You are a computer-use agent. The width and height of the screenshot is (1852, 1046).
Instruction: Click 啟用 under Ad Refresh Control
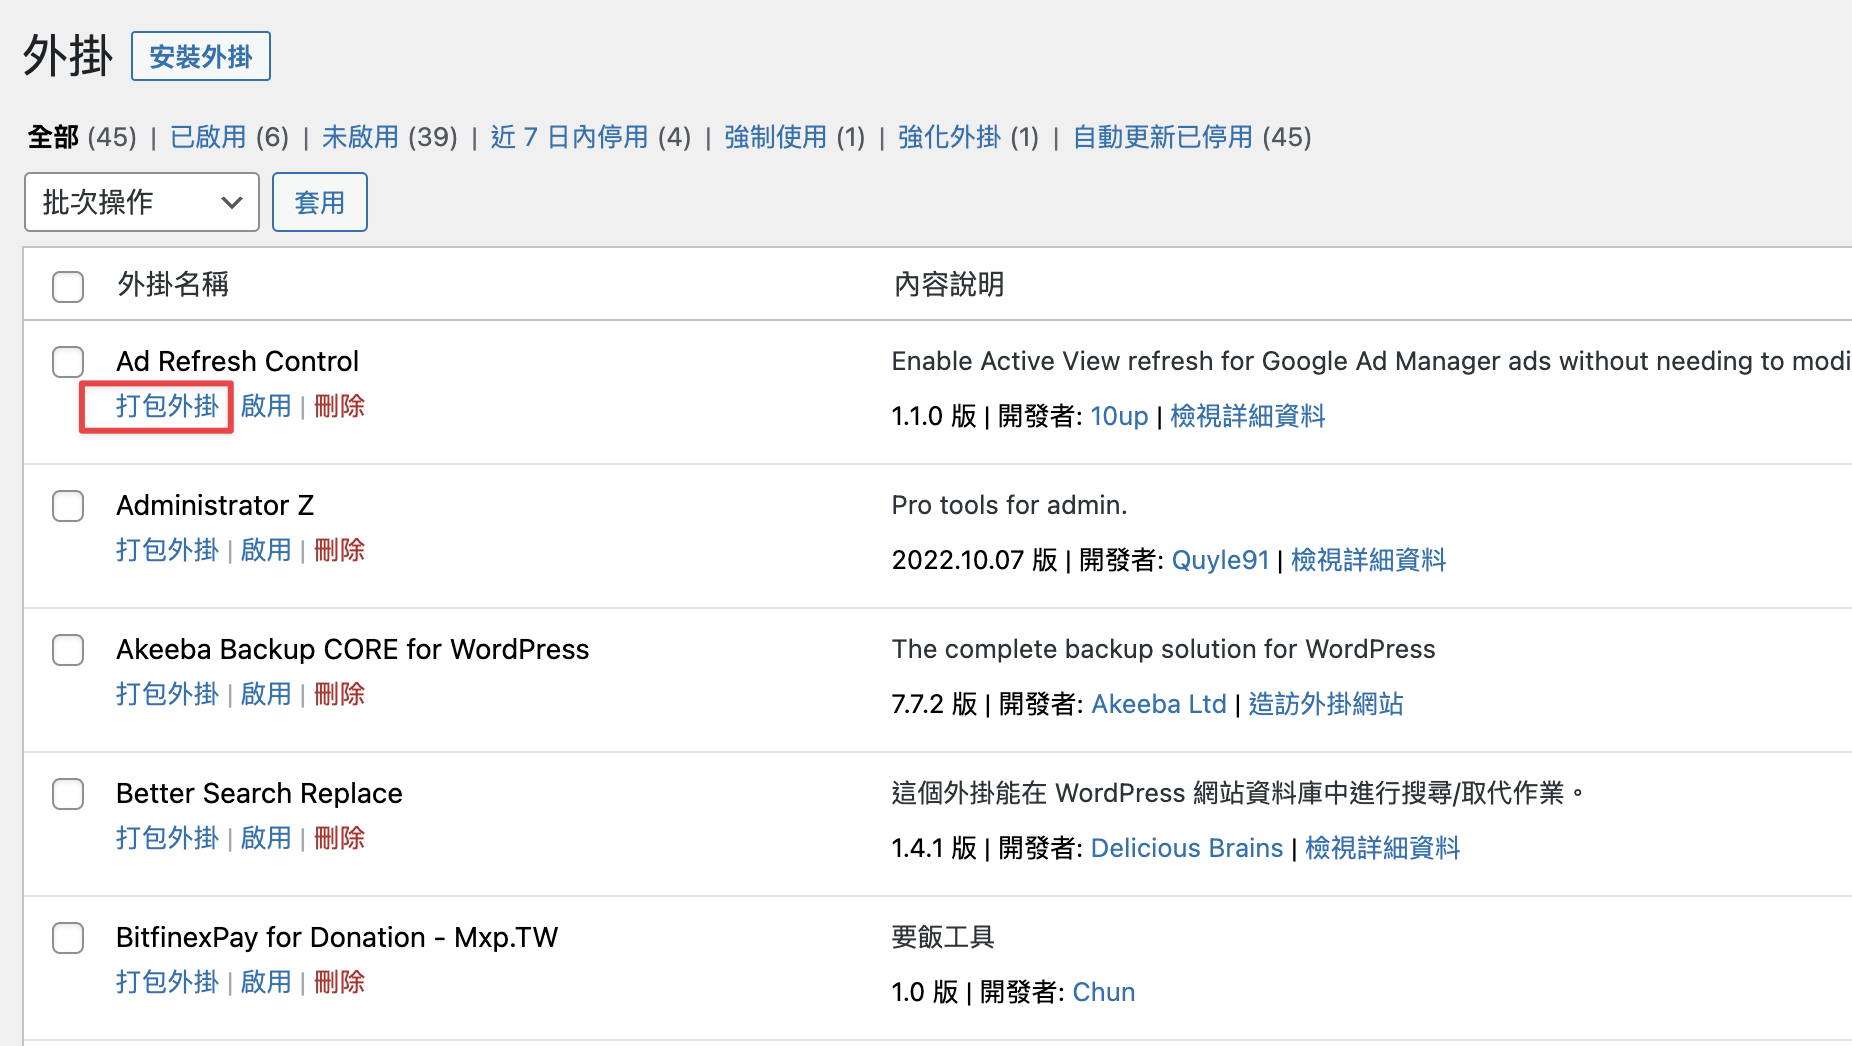click(266, 406)
